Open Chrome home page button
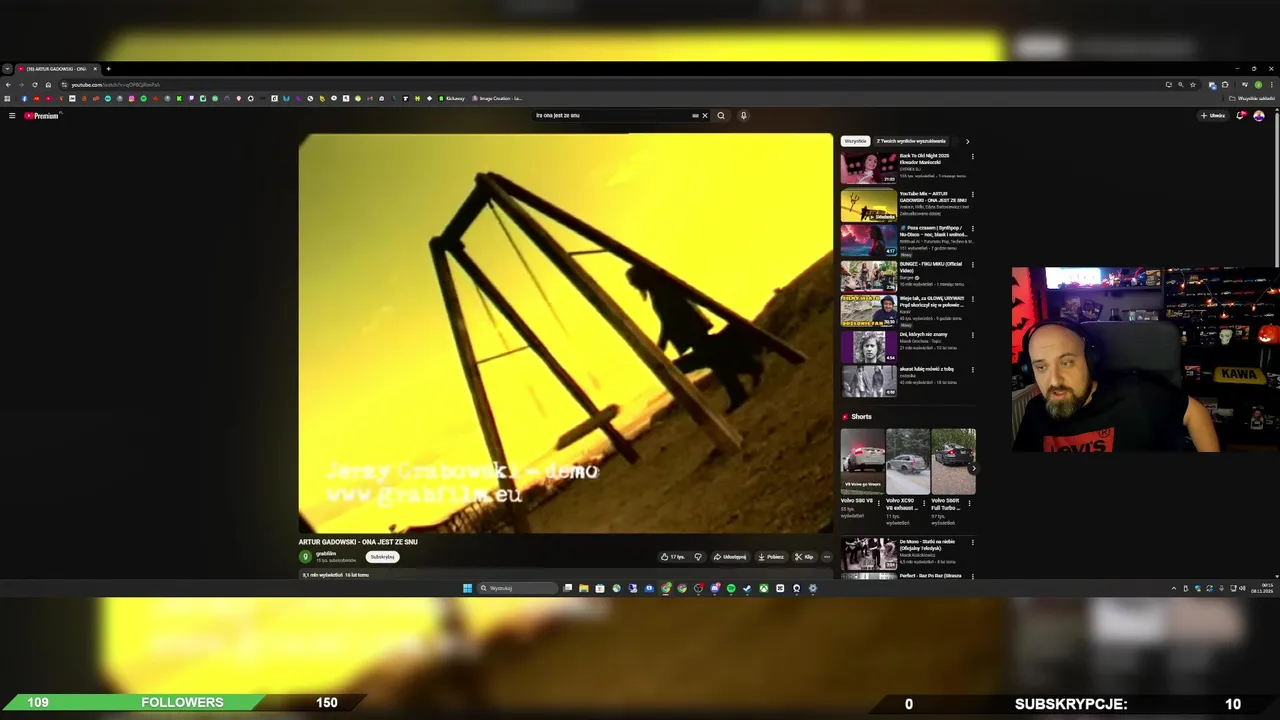The image size is (1280, 720). click(48, 85)
